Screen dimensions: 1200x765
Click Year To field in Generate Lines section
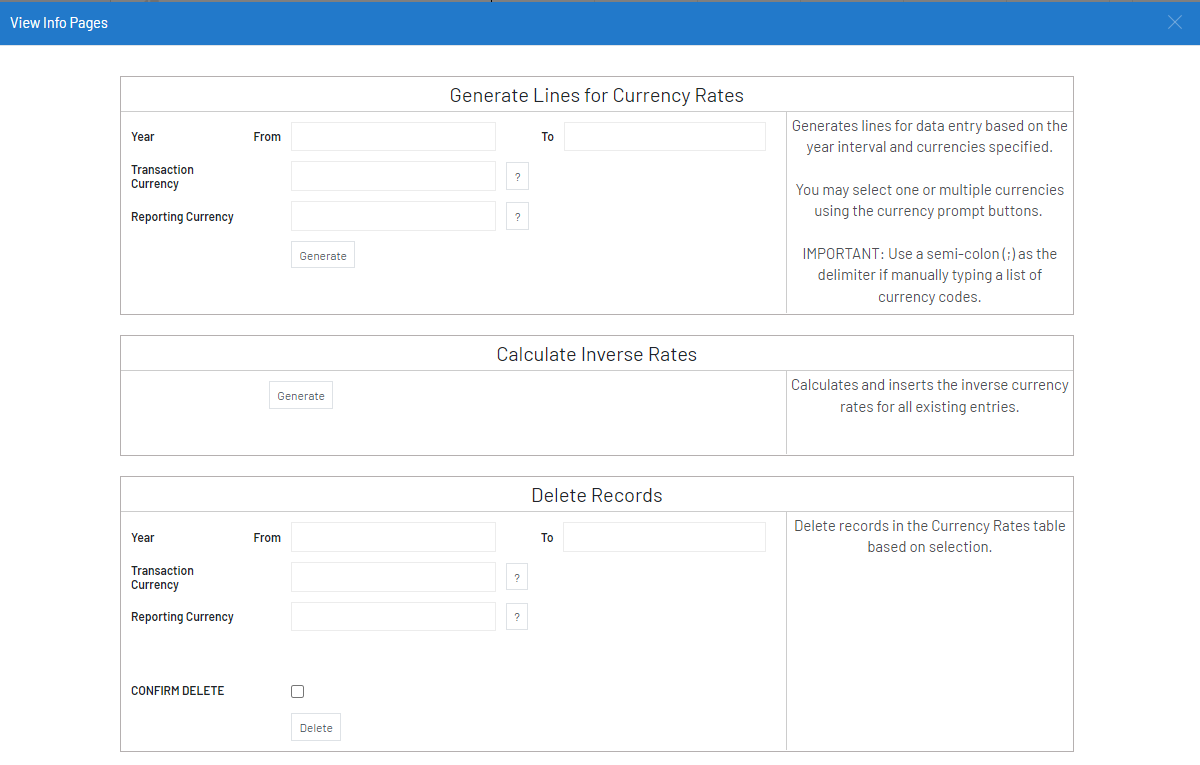tap(664, 137)
